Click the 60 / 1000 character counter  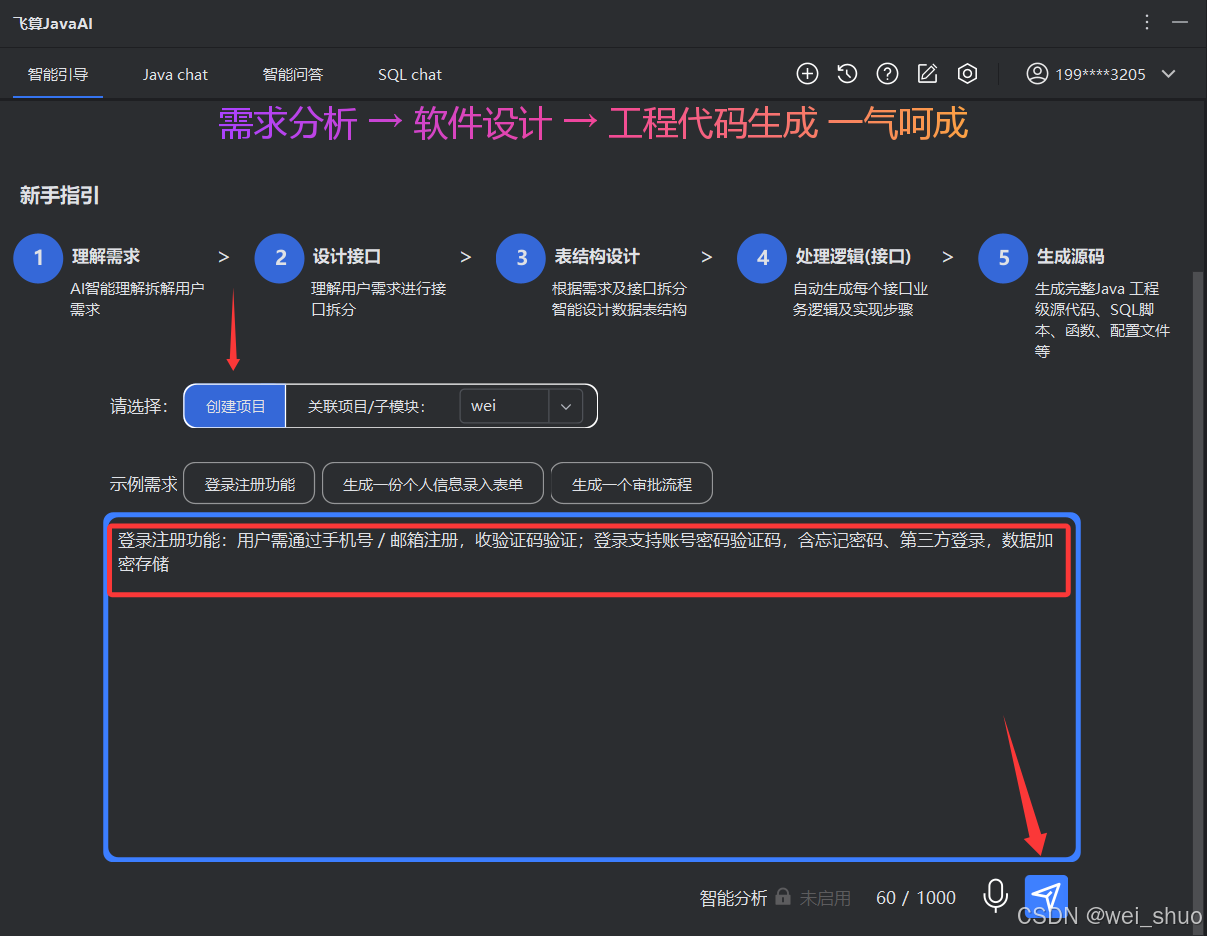point(916,898)
